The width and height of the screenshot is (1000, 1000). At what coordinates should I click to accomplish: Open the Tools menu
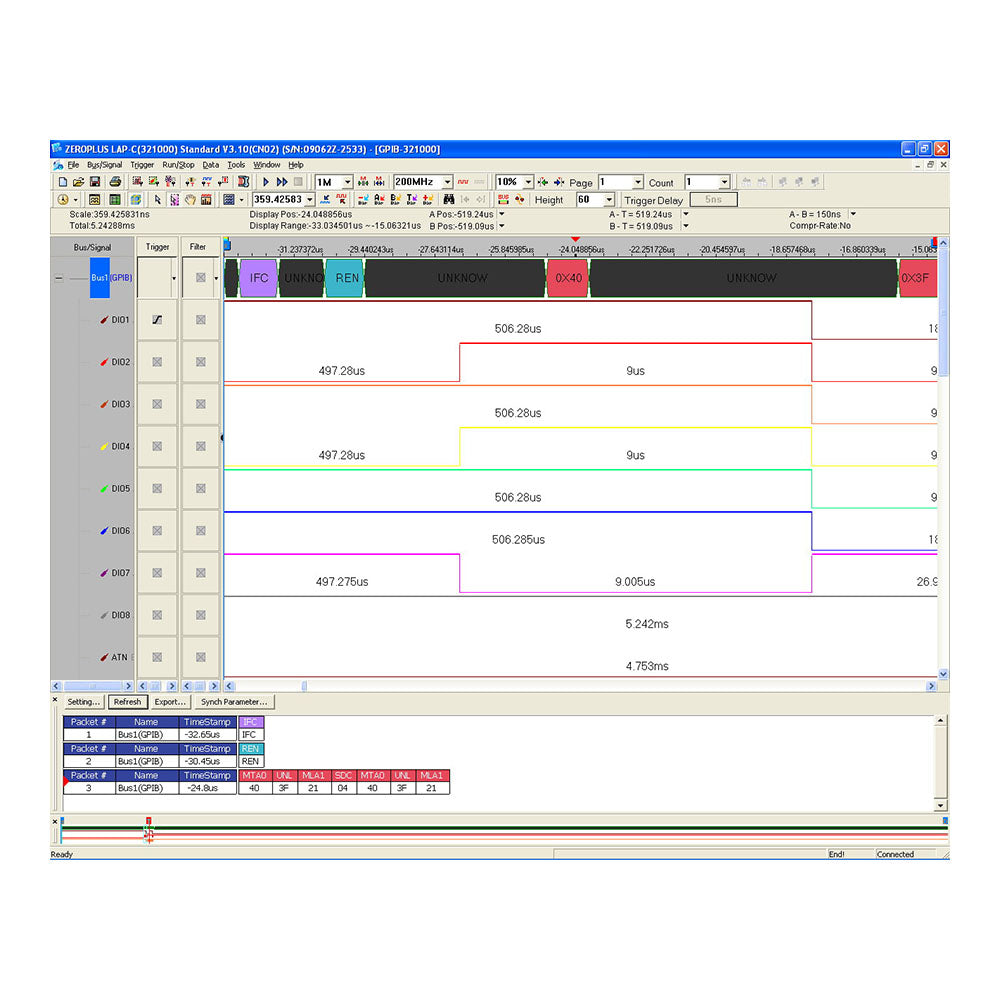[x=236, y=164]
